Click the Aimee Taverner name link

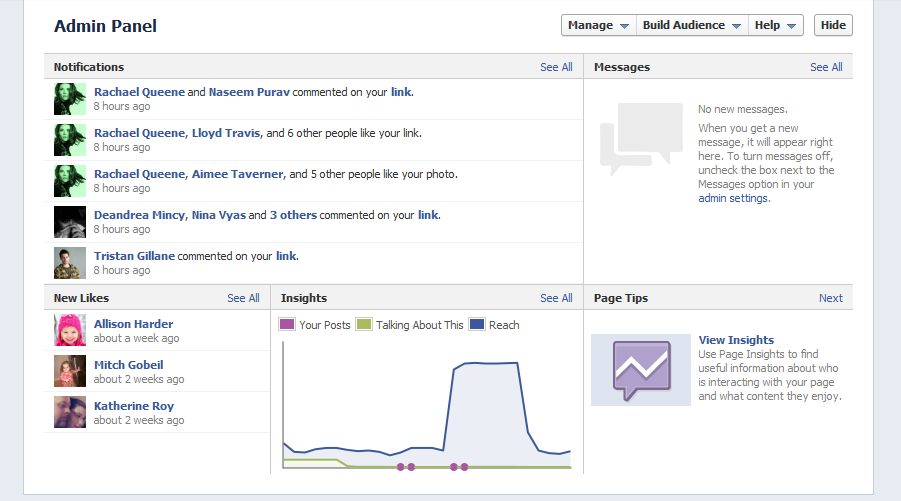click(238, 174)
